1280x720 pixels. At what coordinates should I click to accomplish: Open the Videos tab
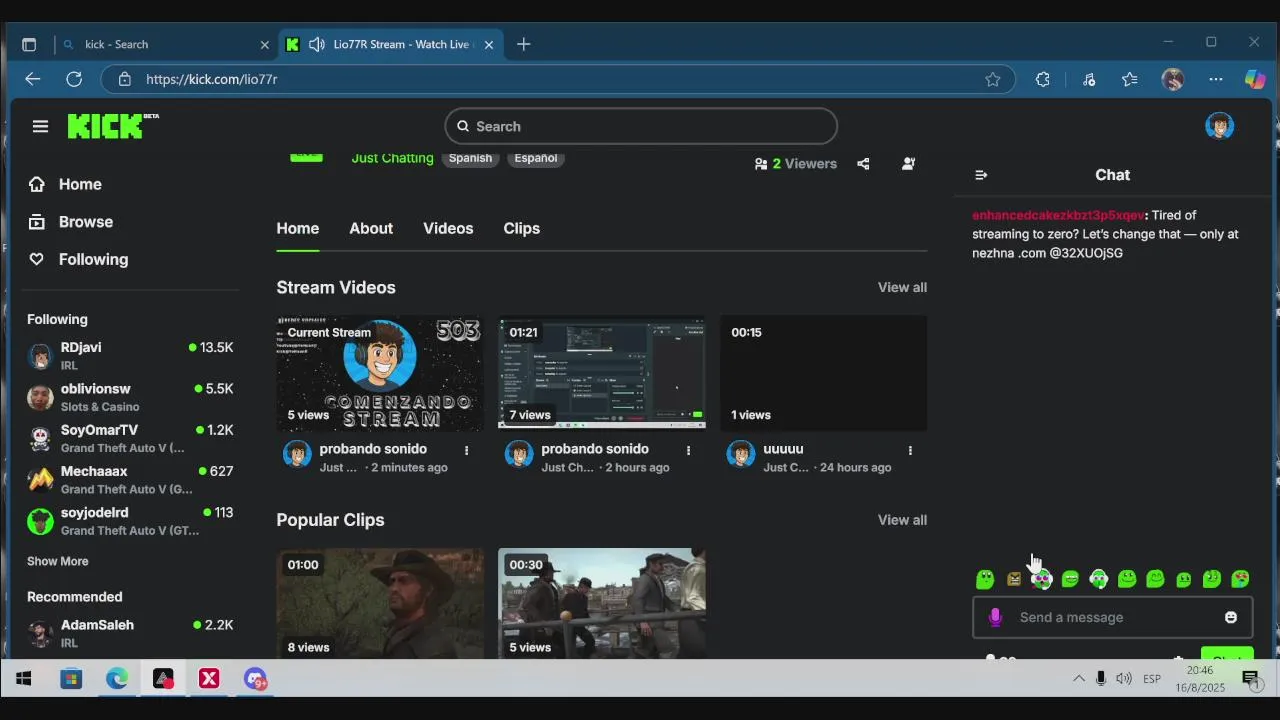coord(448,228)
